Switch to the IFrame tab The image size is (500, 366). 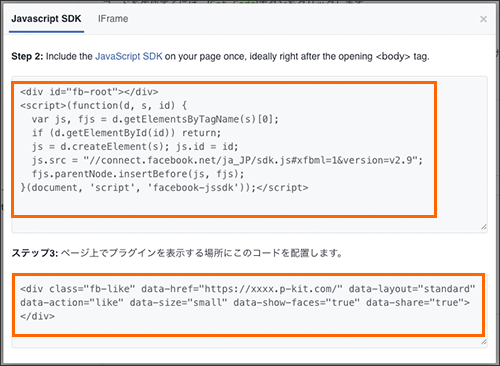pyautogui.click(x=113, y=19)
